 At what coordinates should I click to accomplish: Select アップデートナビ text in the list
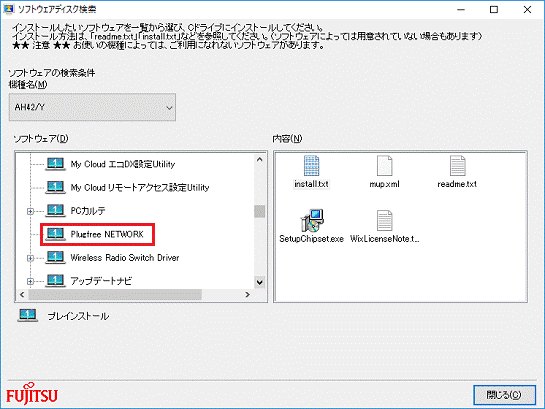tap(101, 281)
